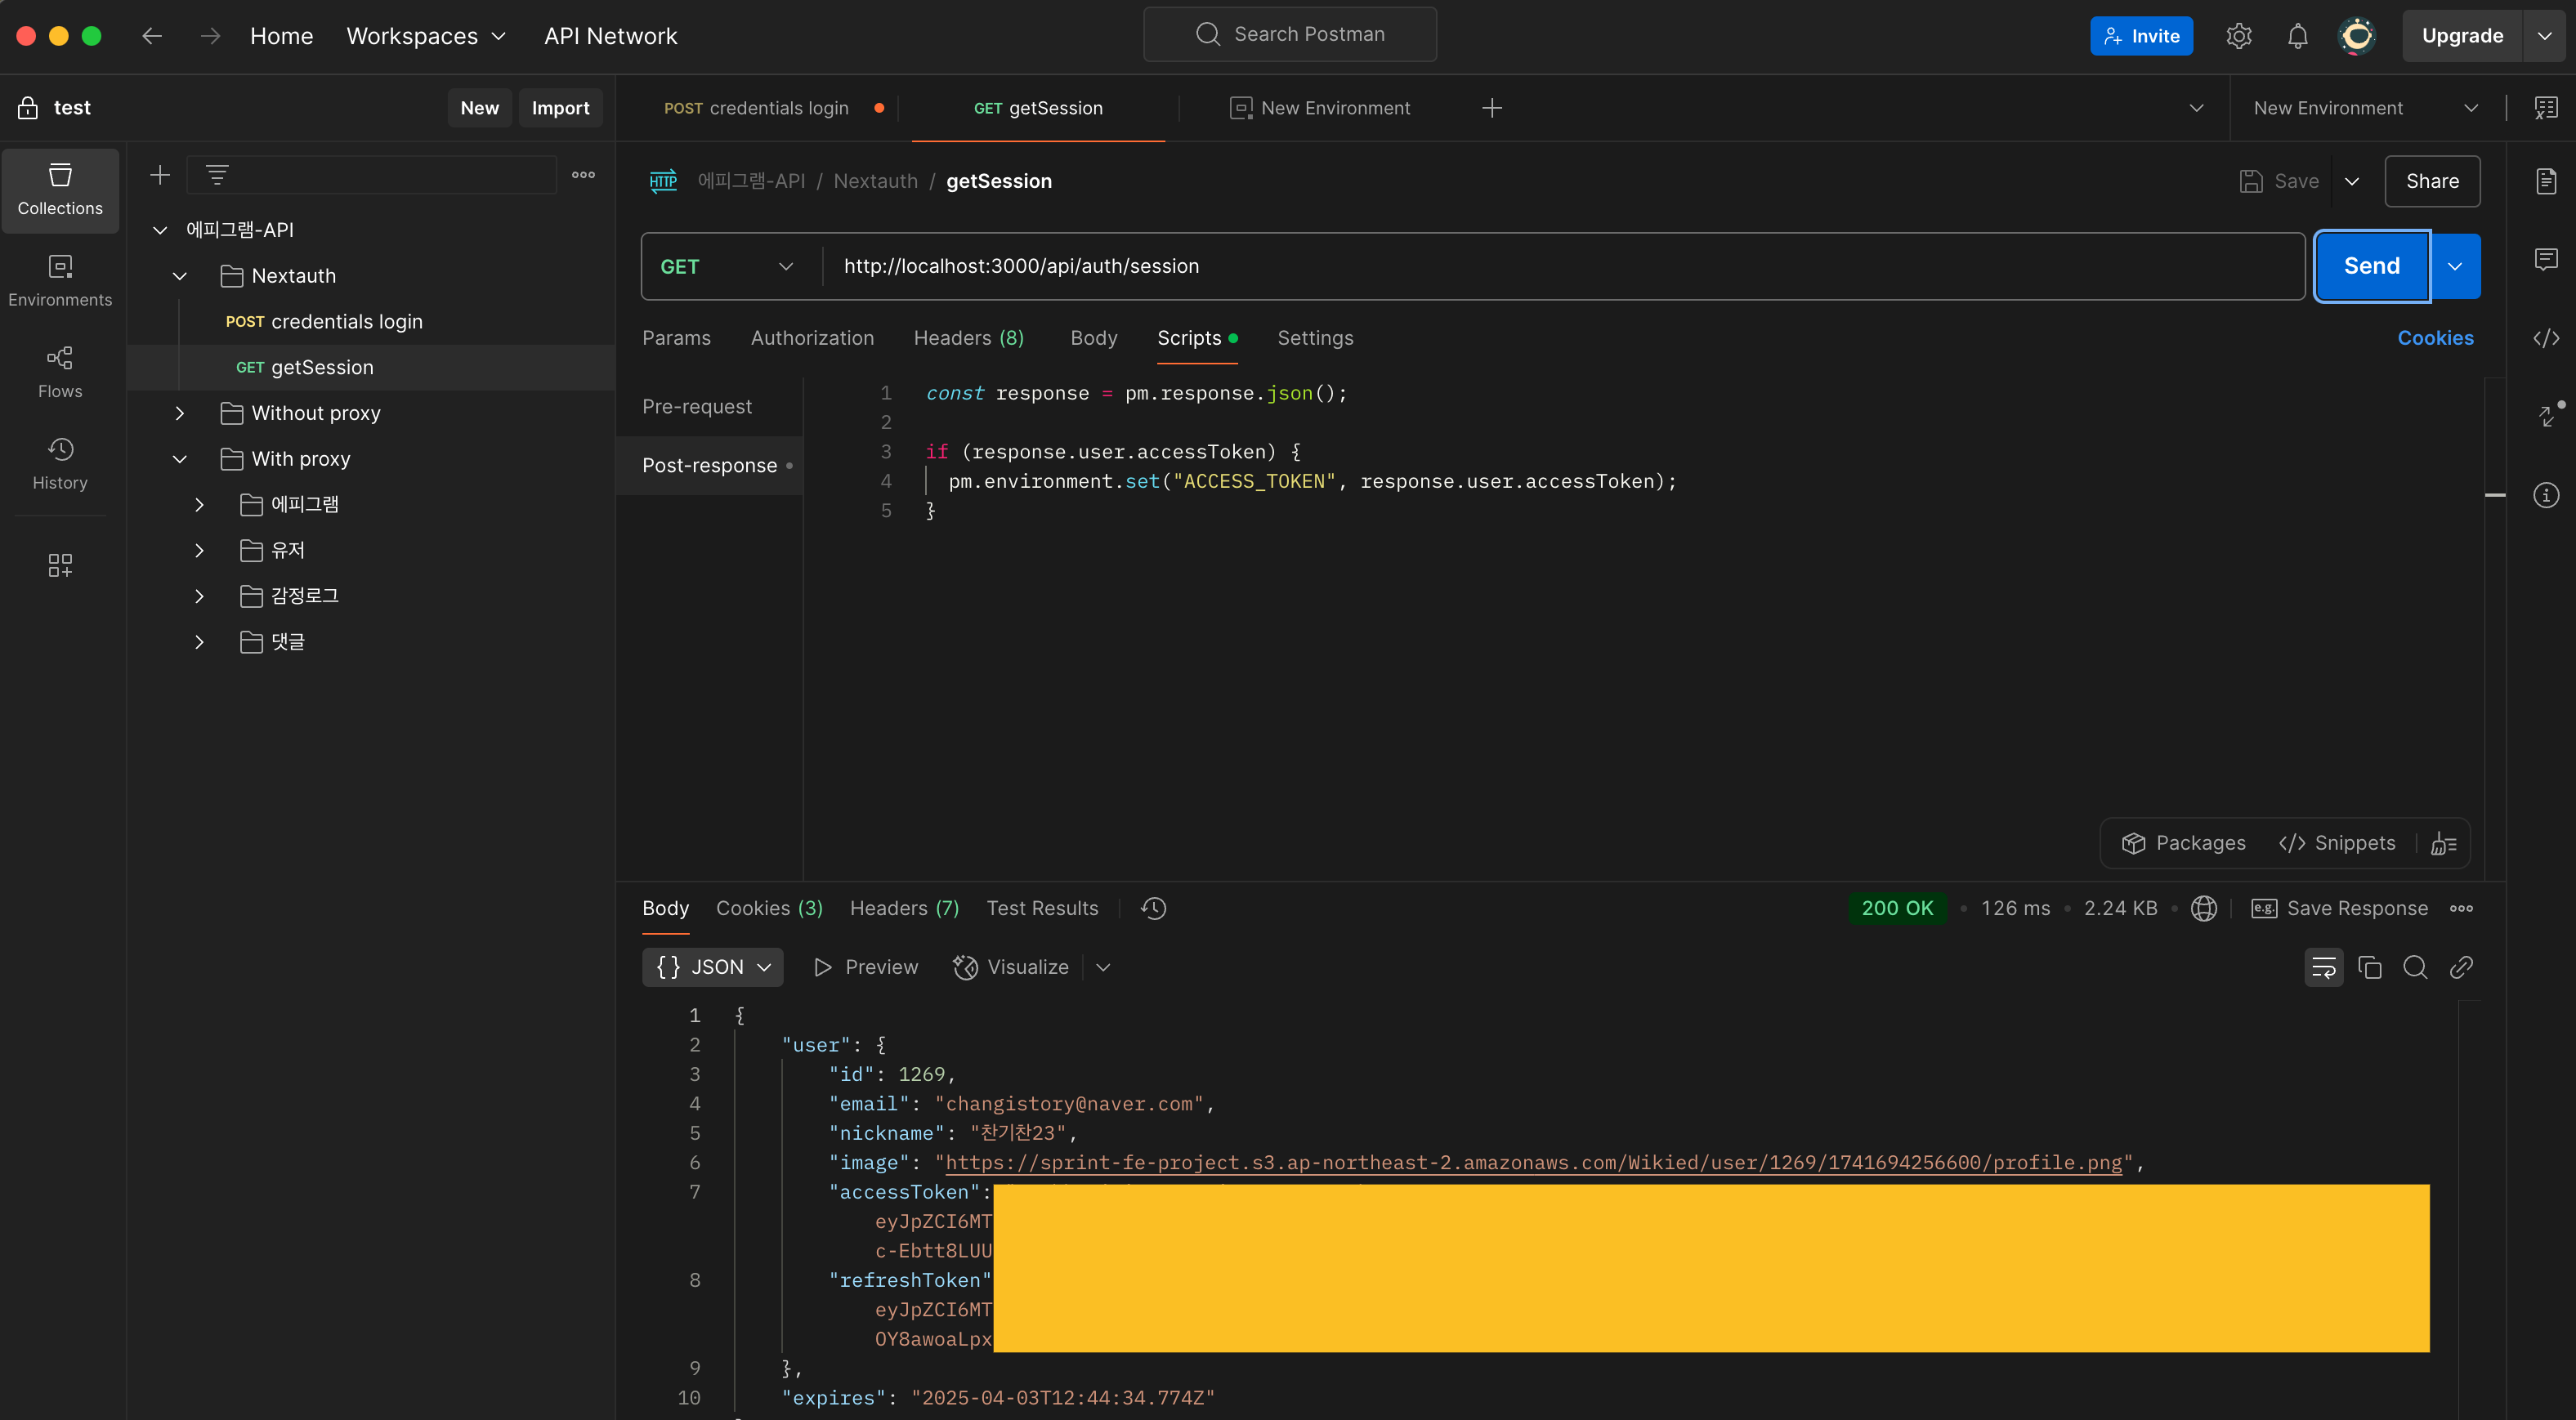This screenshot has width=2576, height=1420.
Task: Copy the response body with copy icon
Action: [x=2369, y=967]
